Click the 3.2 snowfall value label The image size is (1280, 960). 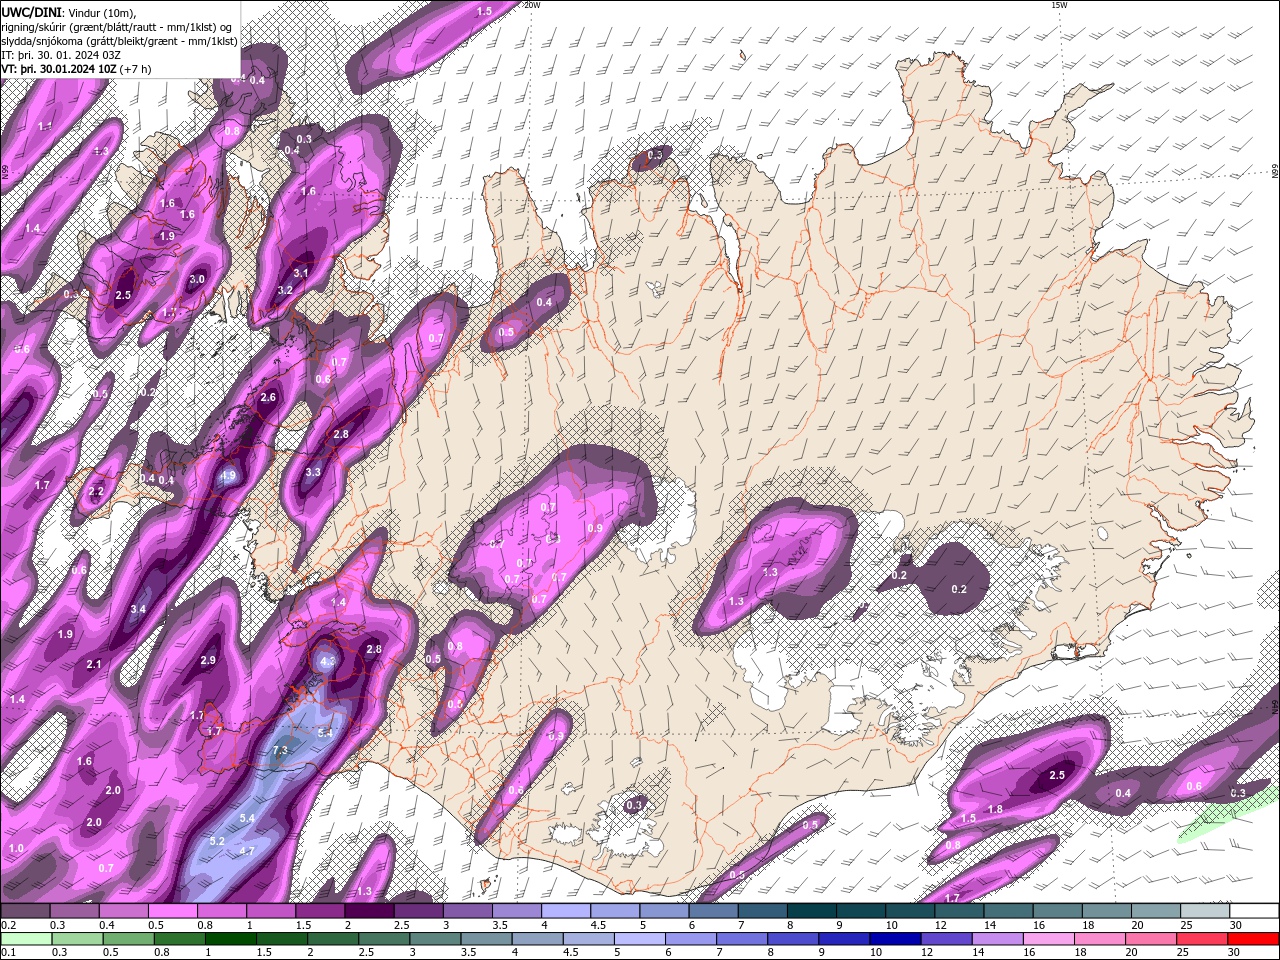pyautogui.click(x=285, y=290)
